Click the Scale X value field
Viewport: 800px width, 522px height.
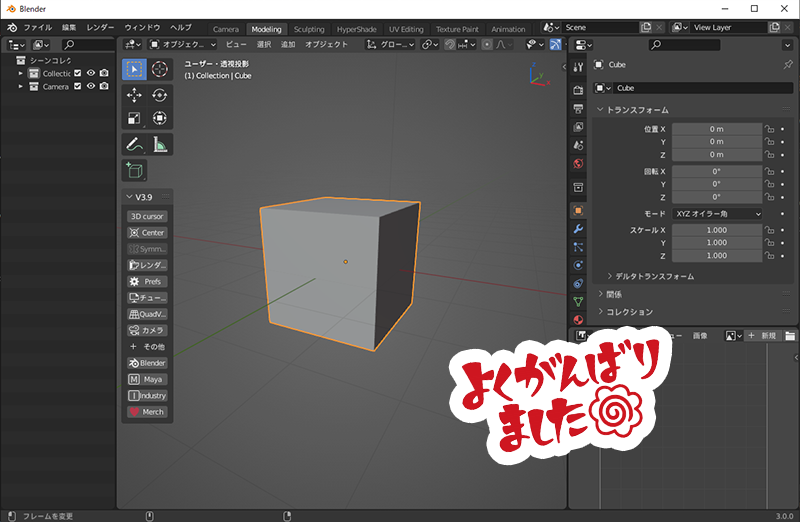tap(716, 230)
